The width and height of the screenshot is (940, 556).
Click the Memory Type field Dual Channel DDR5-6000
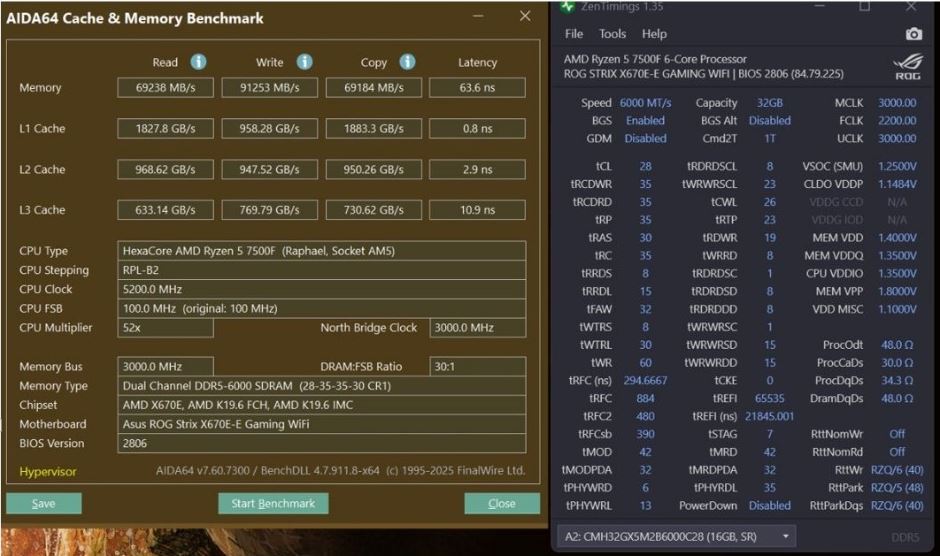(x=322, y=386)
